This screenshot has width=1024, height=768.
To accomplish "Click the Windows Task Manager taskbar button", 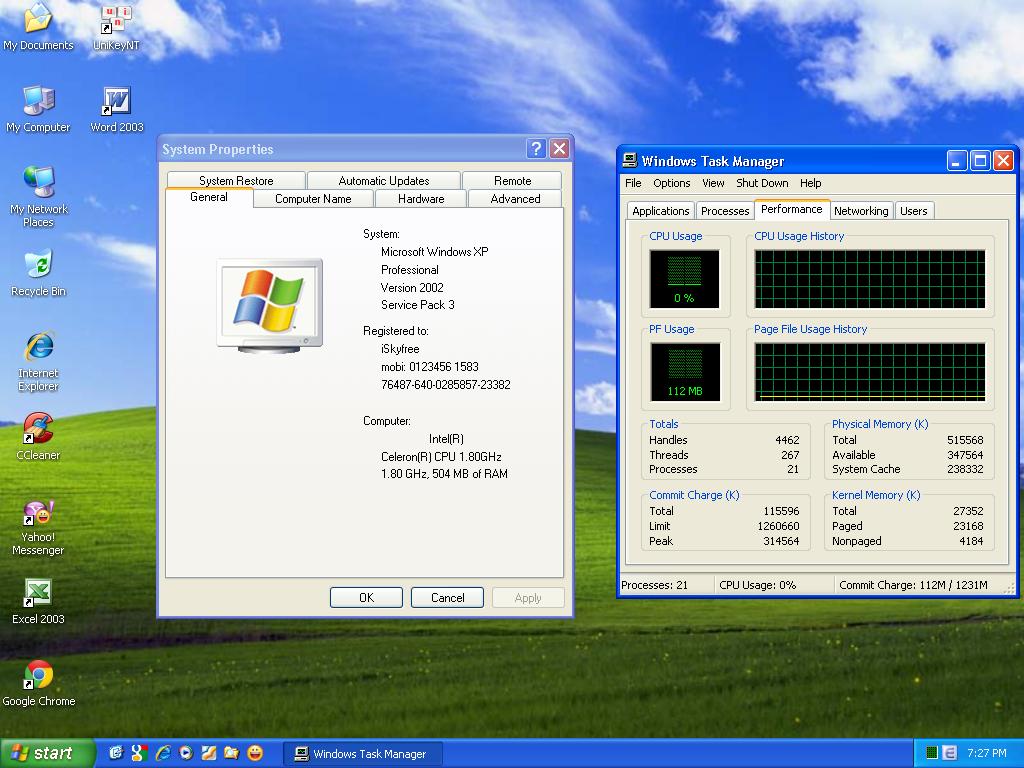I will pyautogui.click(x=363, y=754).
